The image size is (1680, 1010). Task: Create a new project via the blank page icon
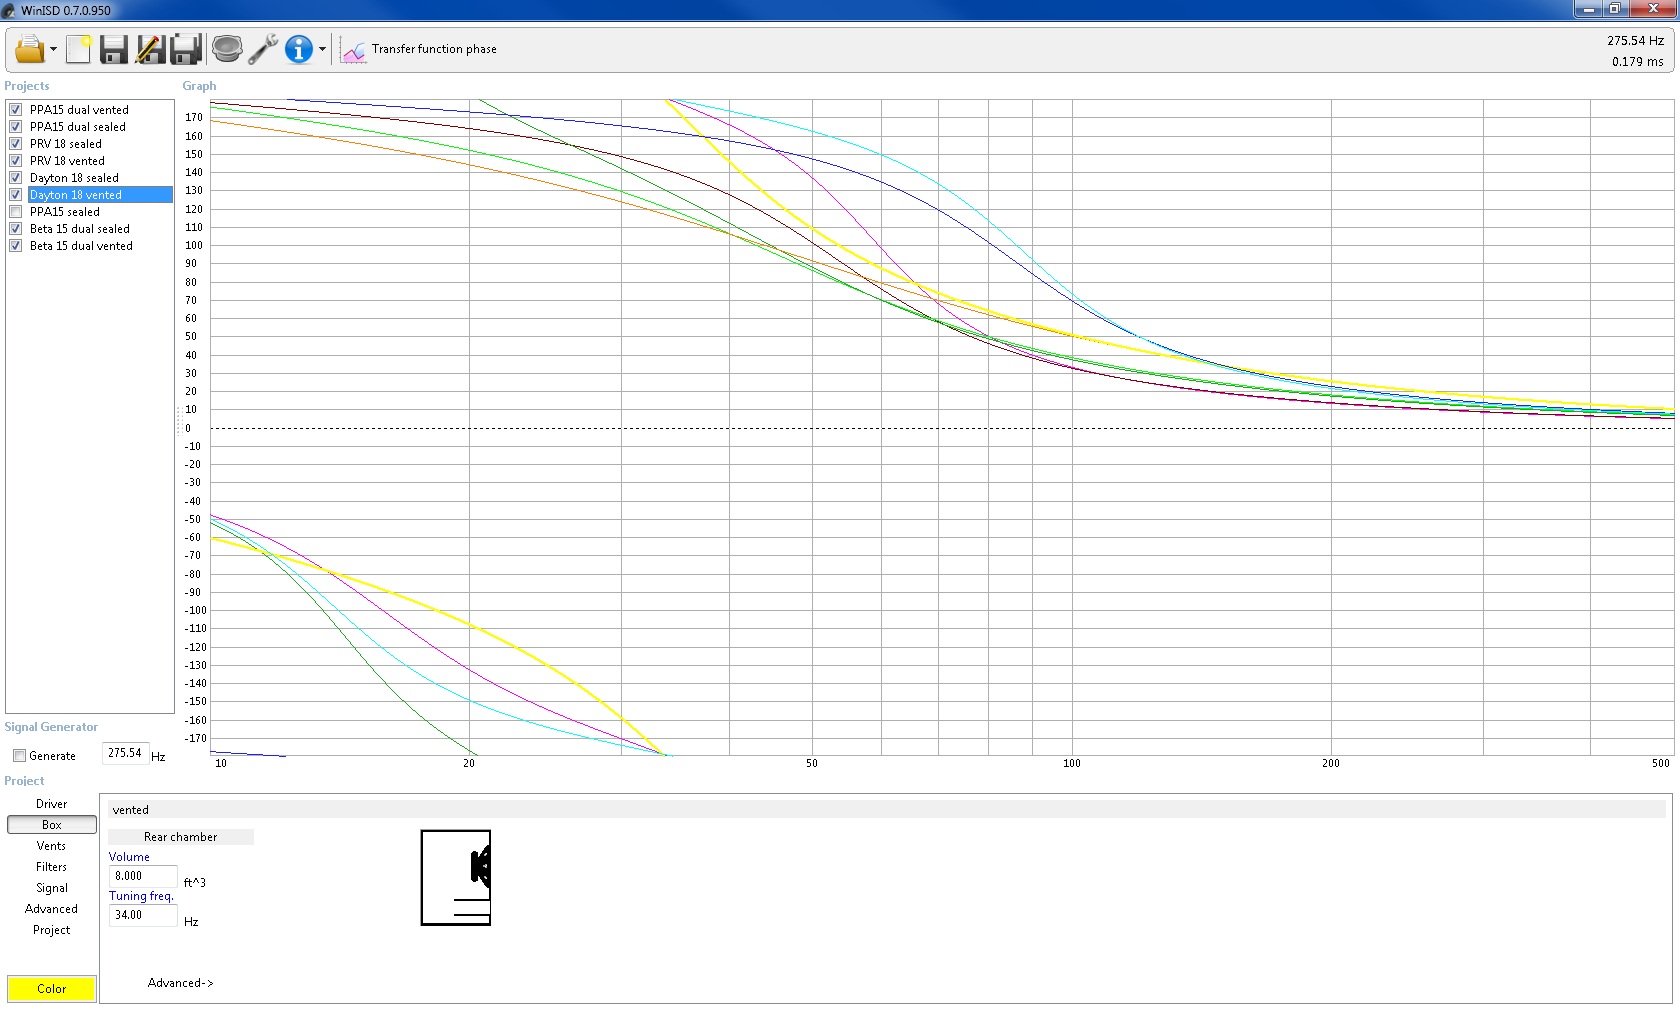click(x=79, y=48)
